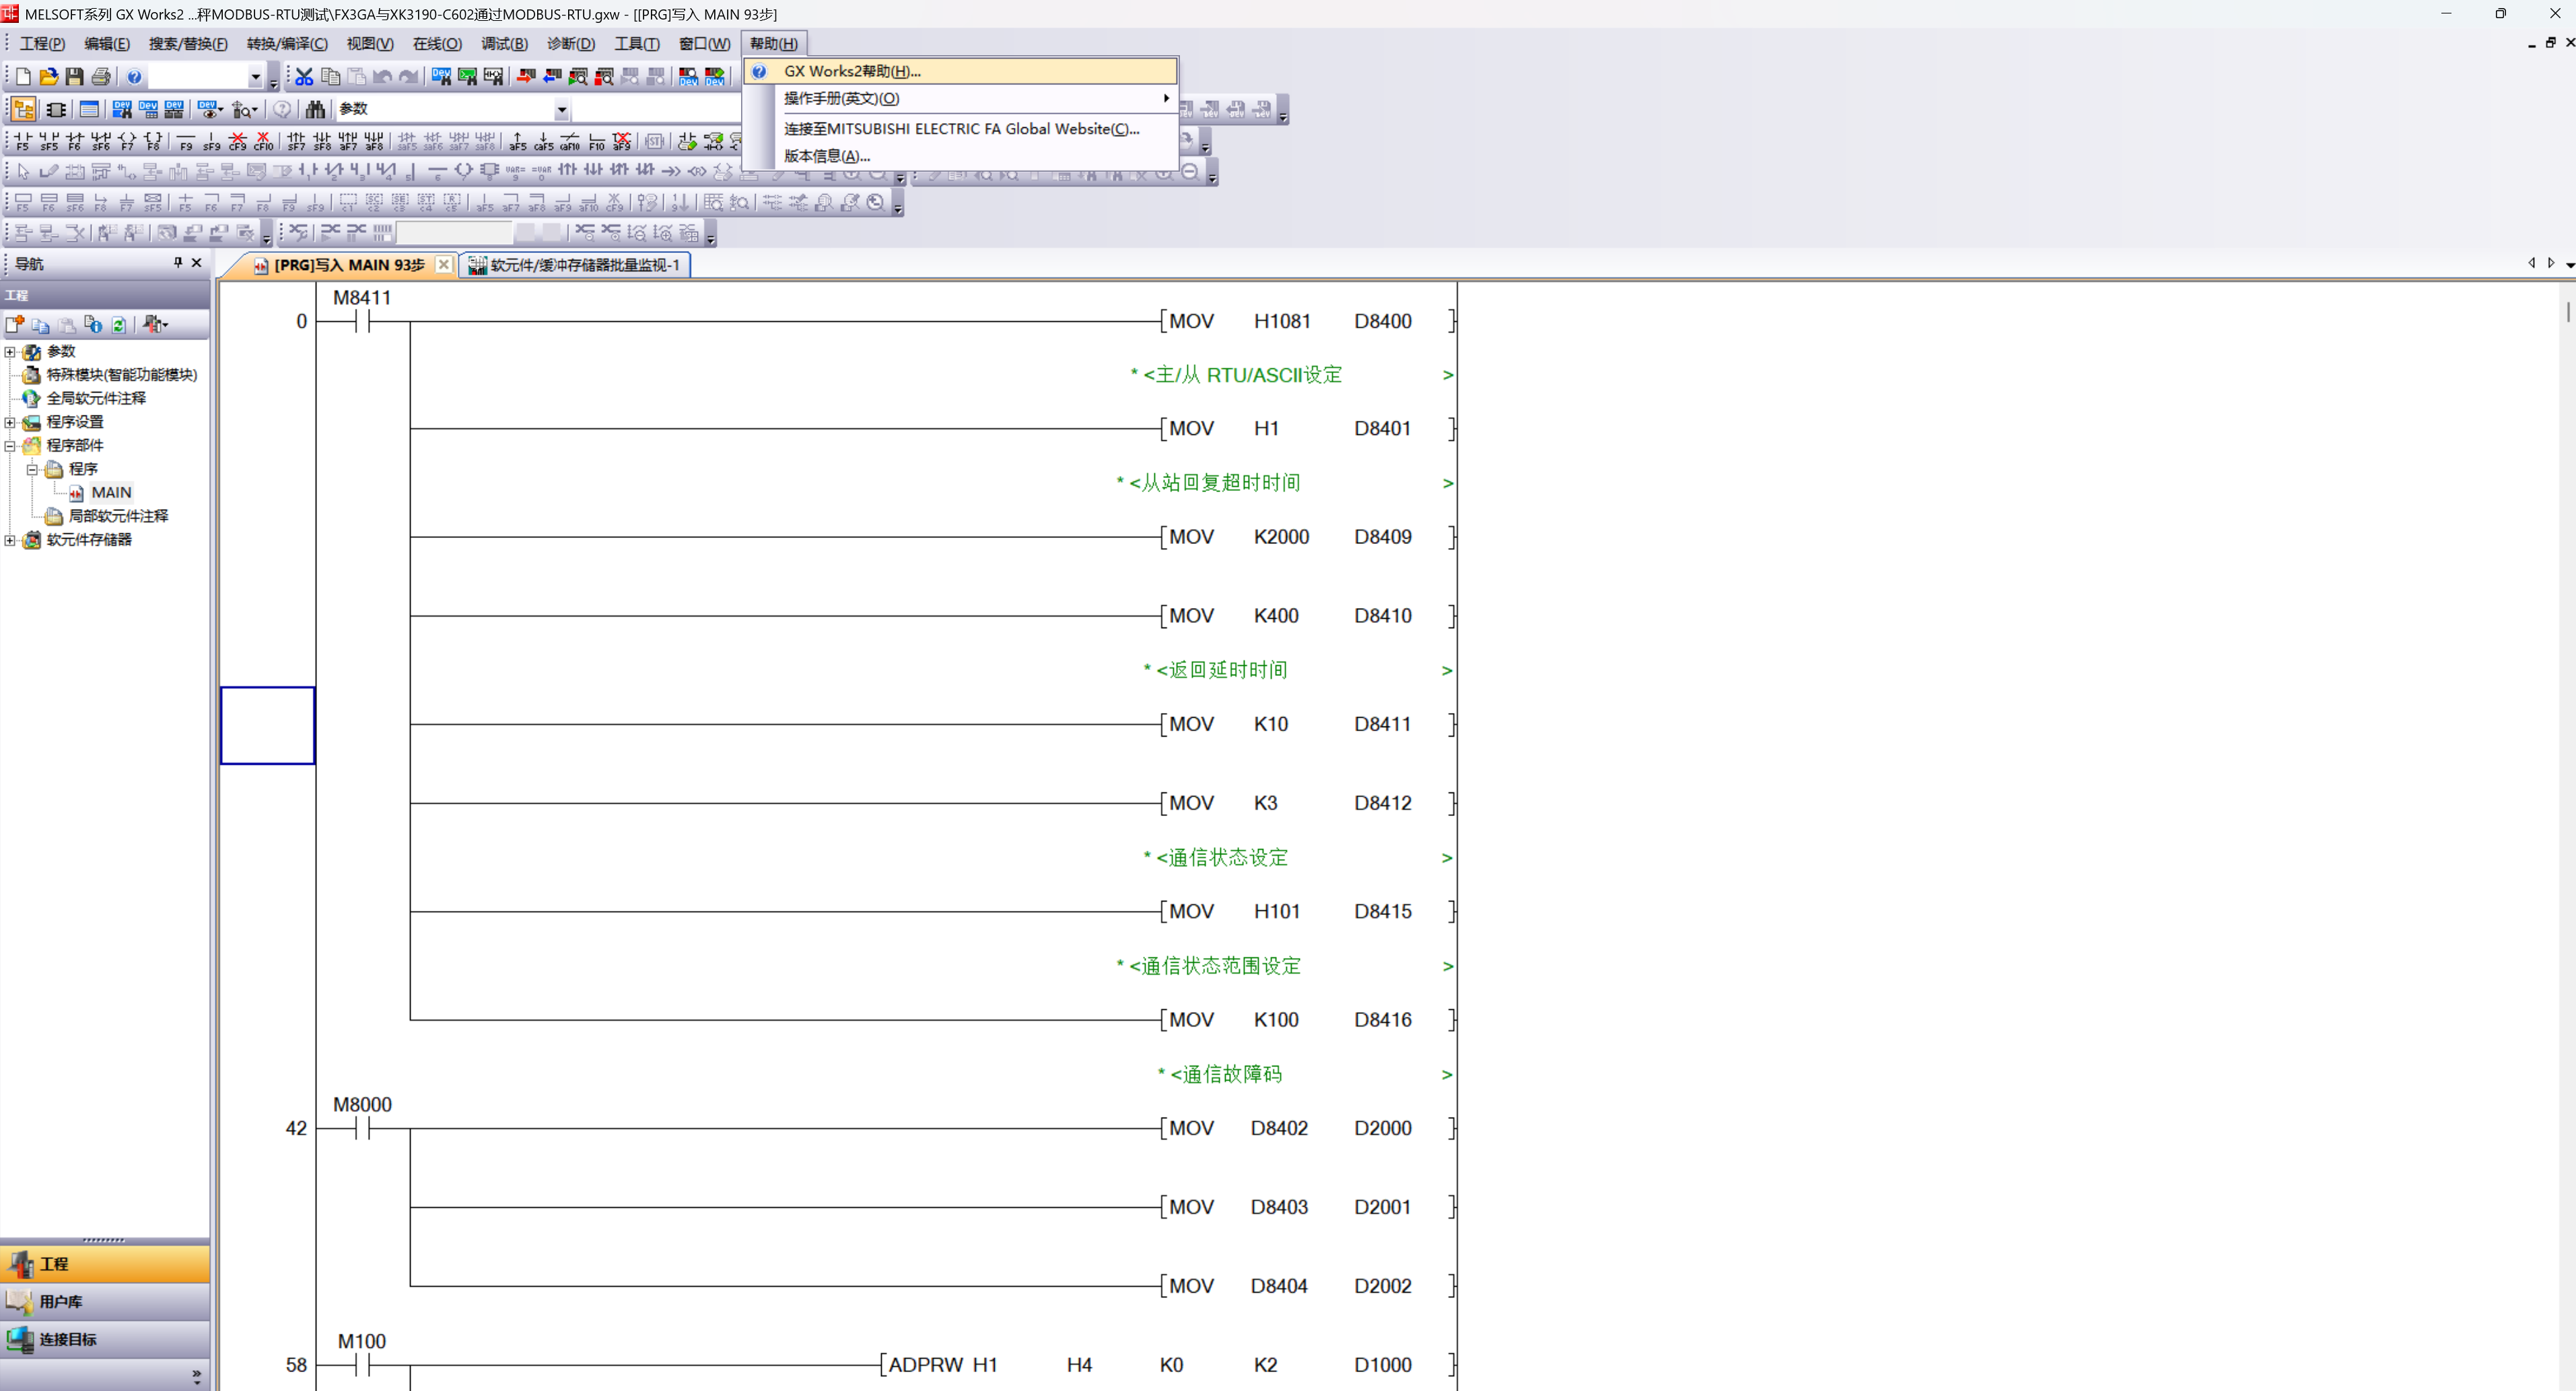Click the binoculars find icon
The height and width of the screenshot is (1391, 2576).
tap(315, 109)
